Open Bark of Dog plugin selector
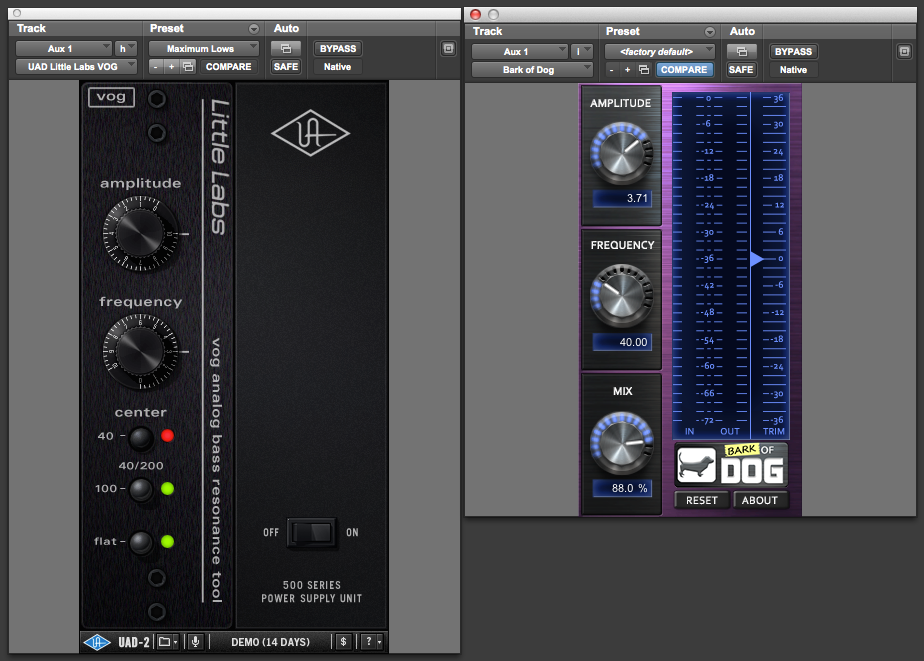 click(x=533, y=70)
